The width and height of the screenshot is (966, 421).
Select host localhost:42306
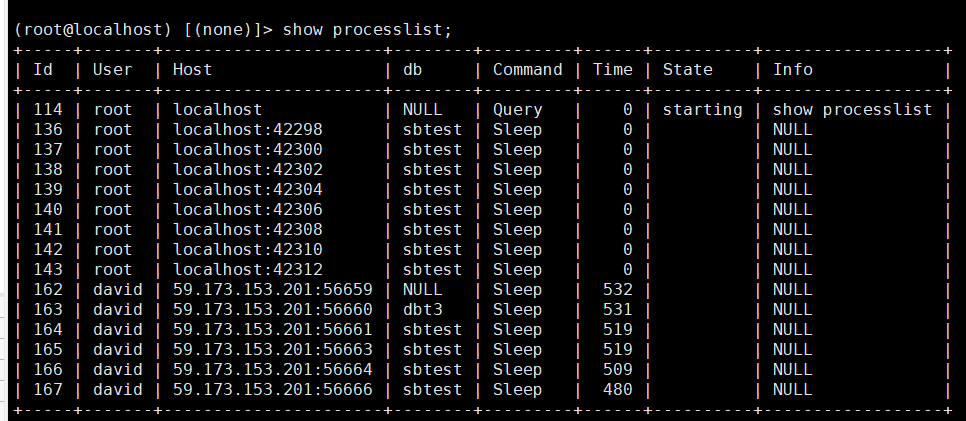(248, 210)
